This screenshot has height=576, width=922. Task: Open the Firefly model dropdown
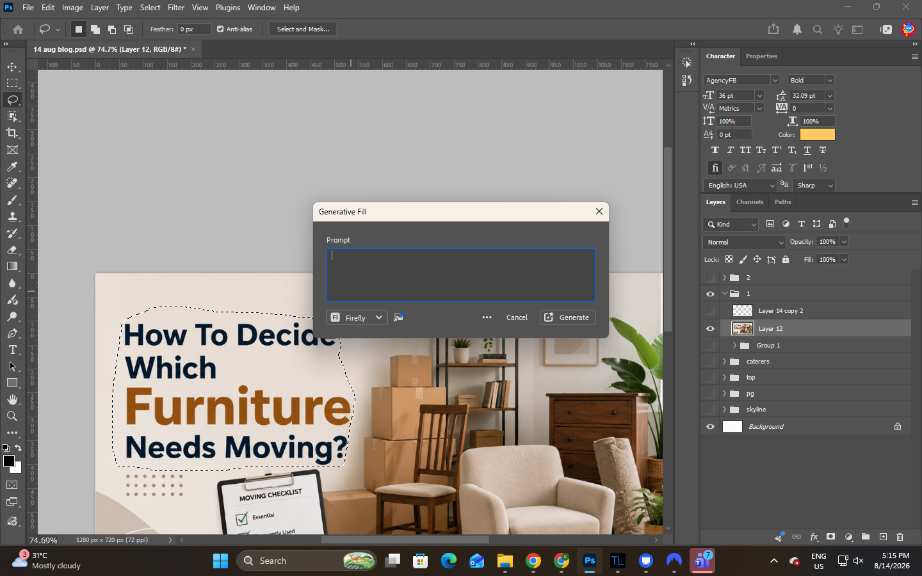click(357, 317)
